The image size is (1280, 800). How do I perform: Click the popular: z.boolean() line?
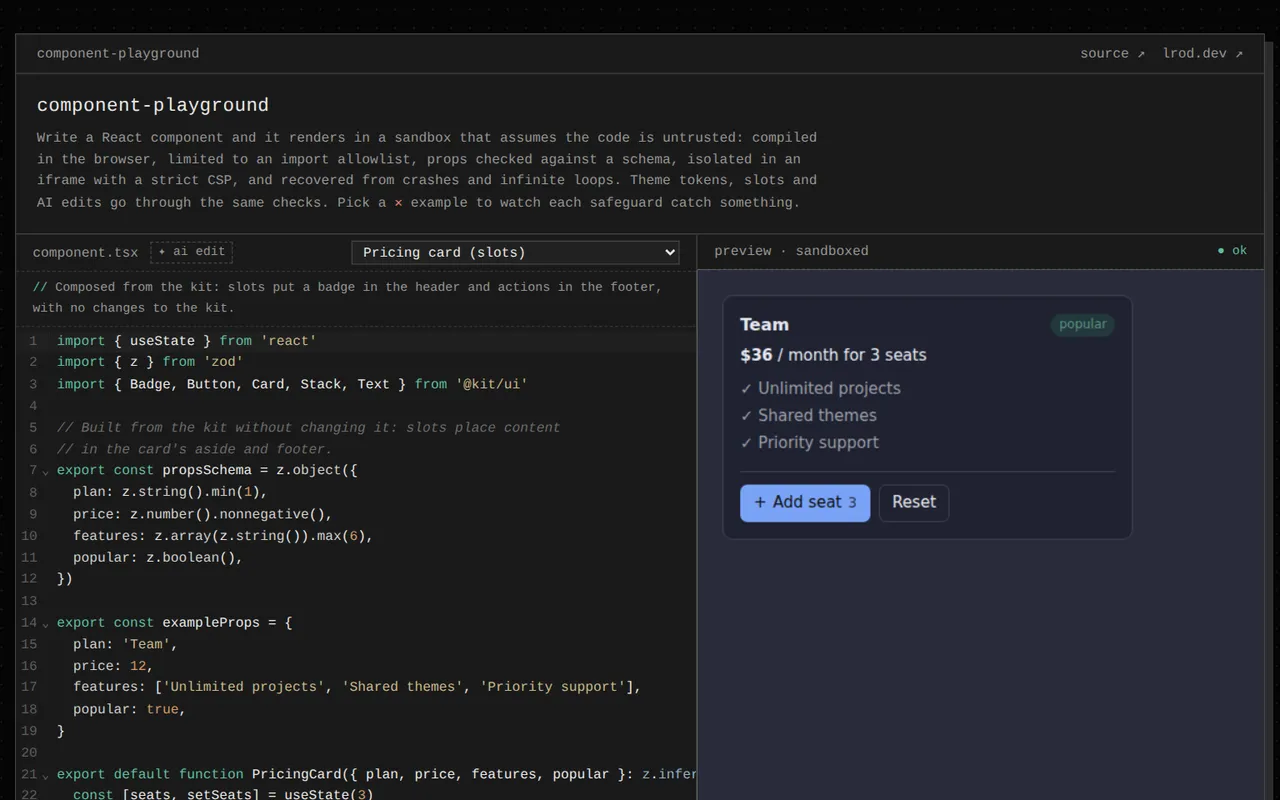tap(158, 557)
